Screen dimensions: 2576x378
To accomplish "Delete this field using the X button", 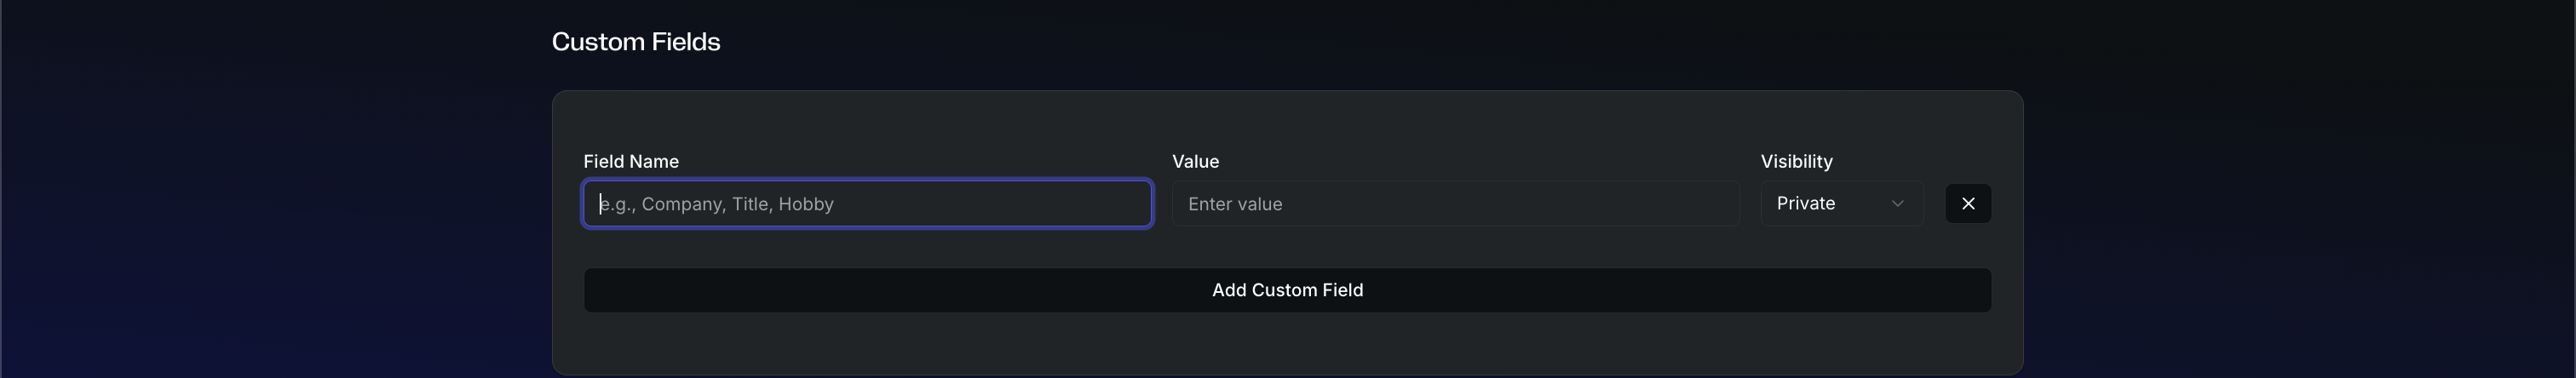I will 1967,204.
